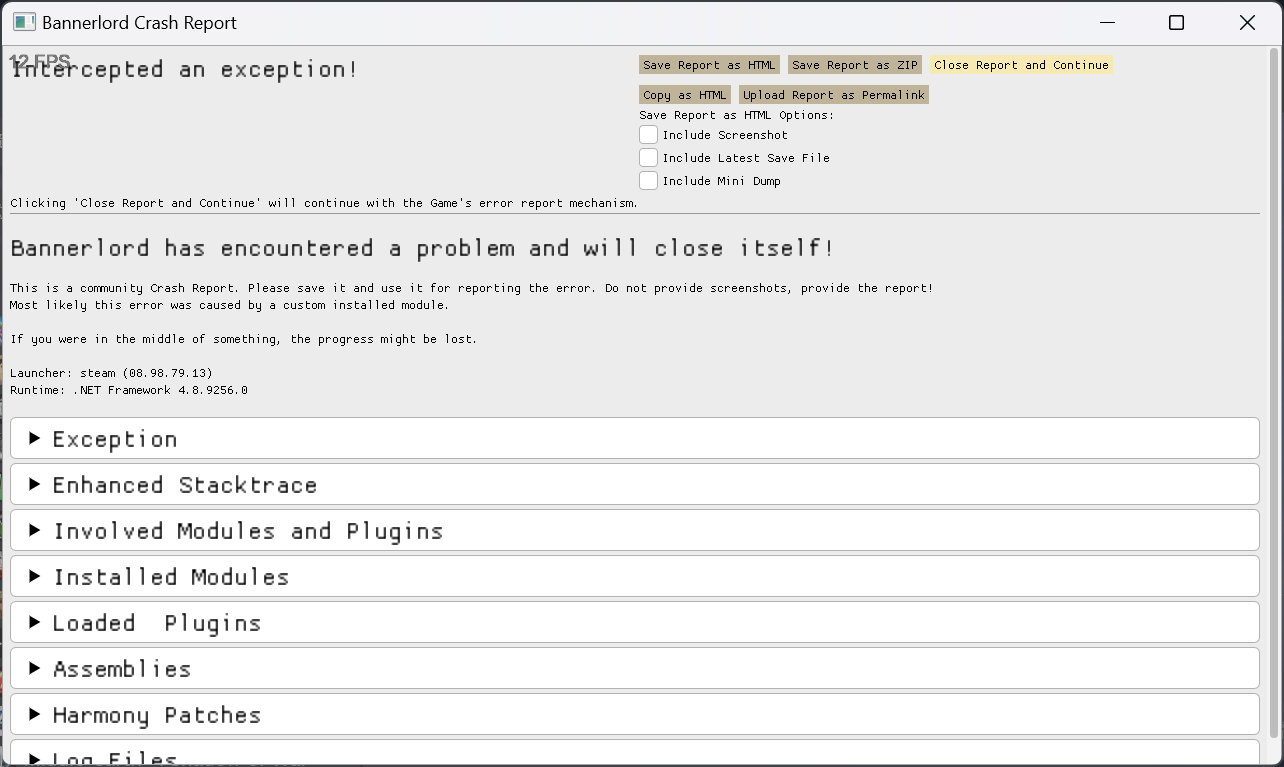Viewport: 1284px width, 767px height.
Task: Close the Bannerlord Crash Report window
Action: click(x=1247, y=22)
